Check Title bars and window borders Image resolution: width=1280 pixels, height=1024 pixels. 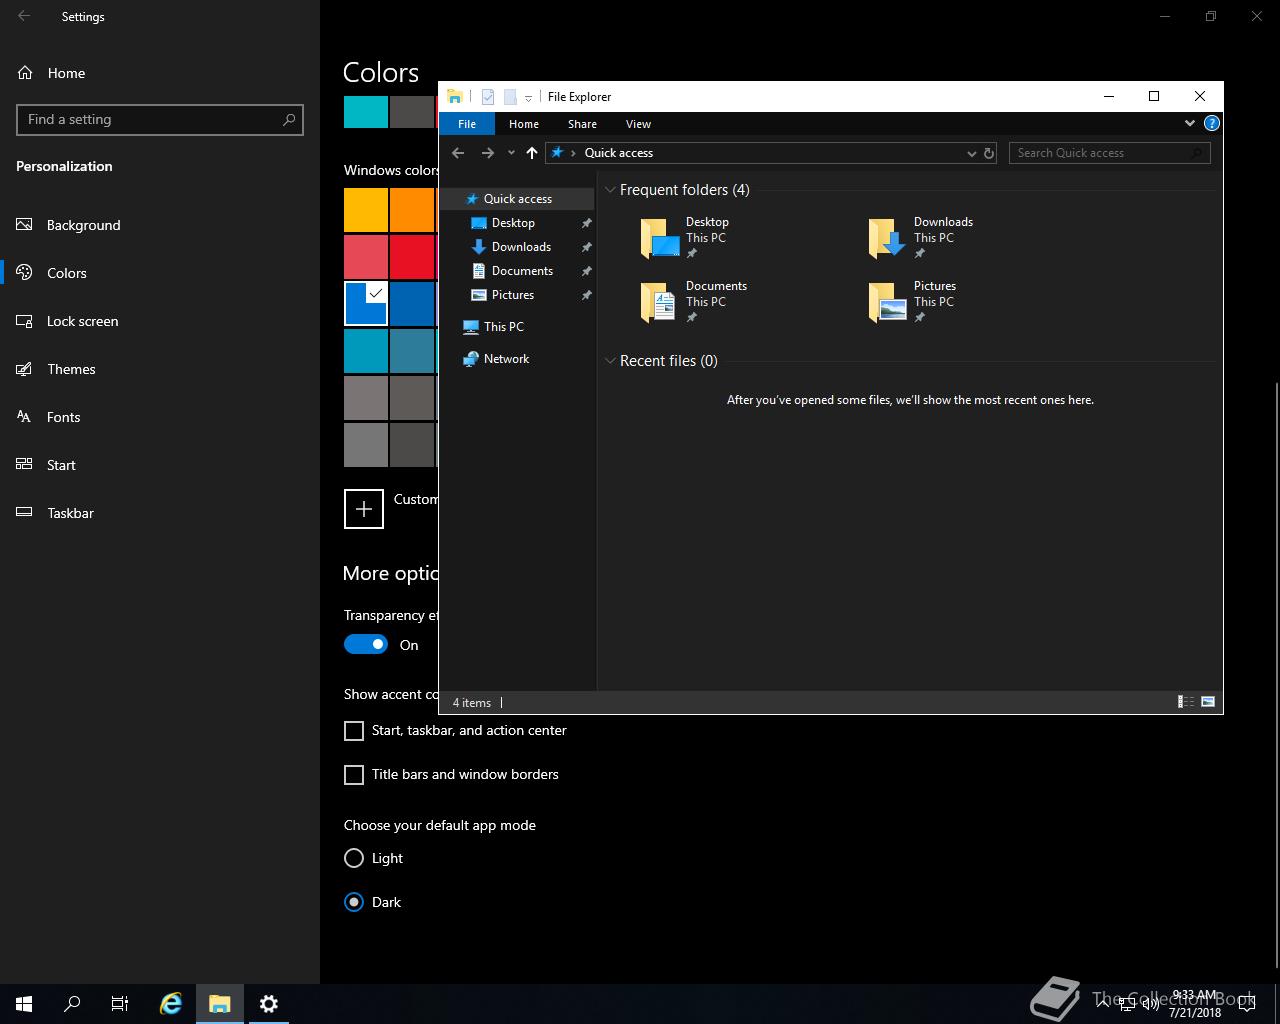tap(354, 775)
